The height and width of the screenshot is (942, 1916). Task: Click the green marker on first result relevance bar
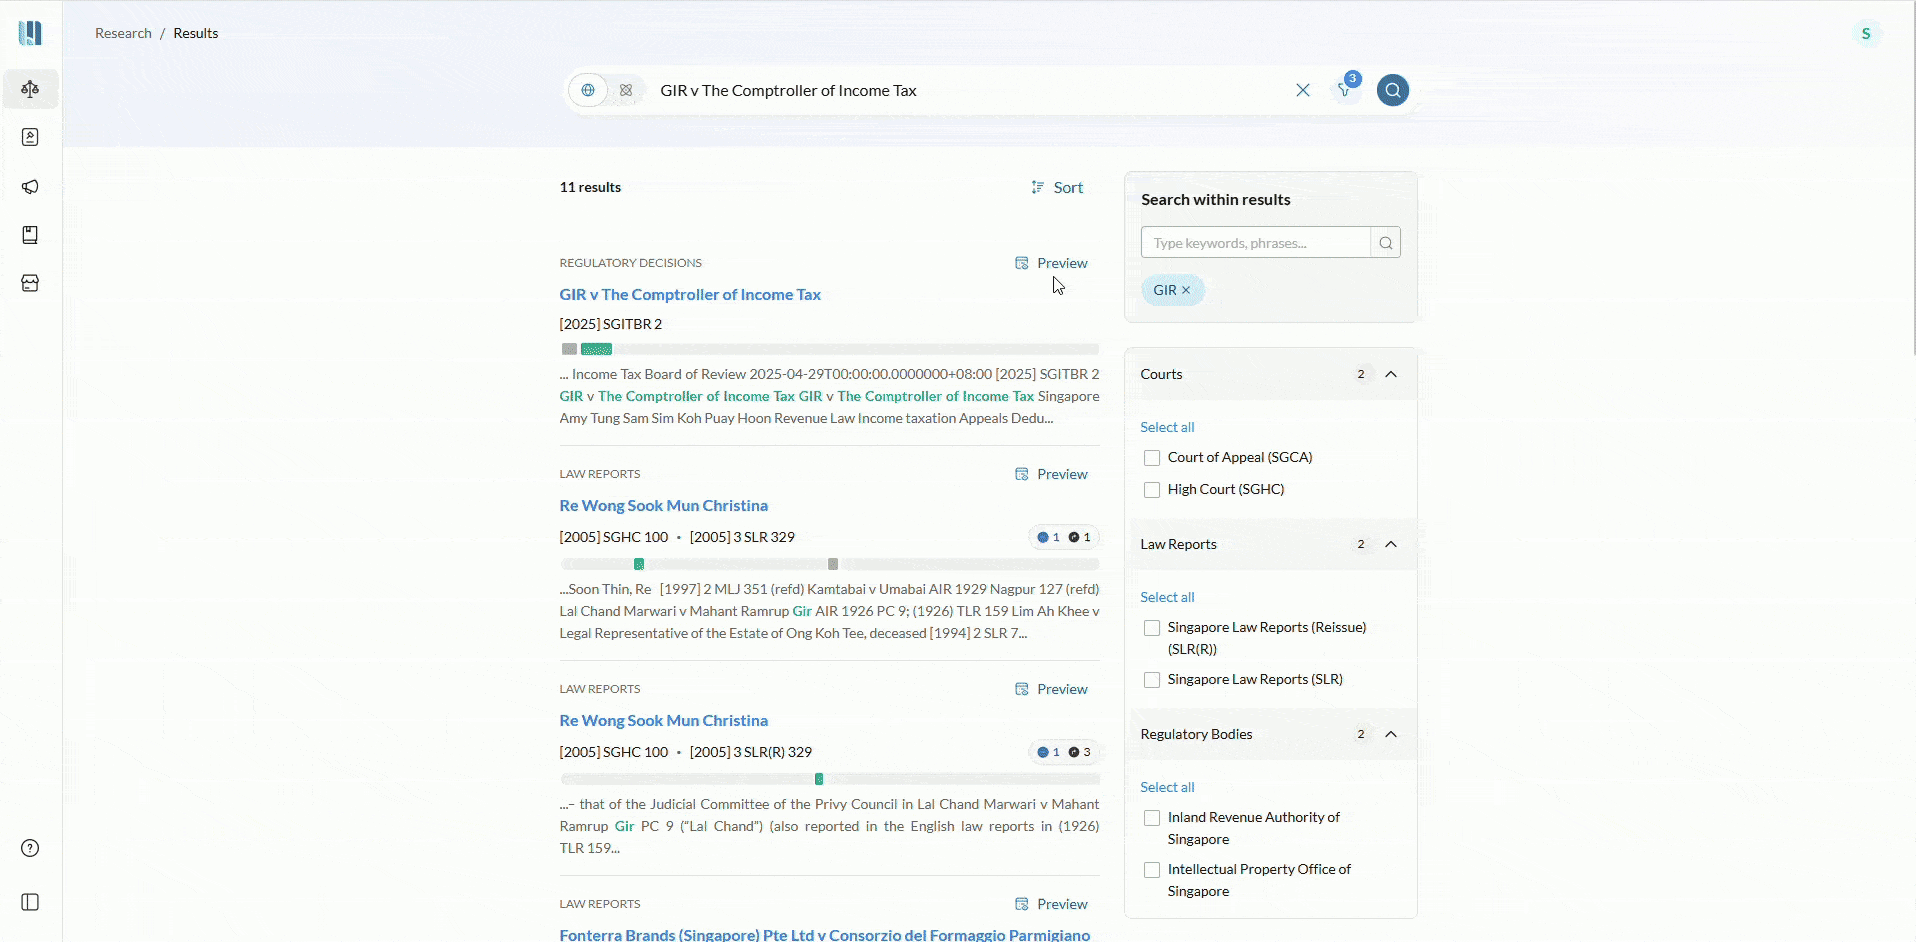[596, 349]
